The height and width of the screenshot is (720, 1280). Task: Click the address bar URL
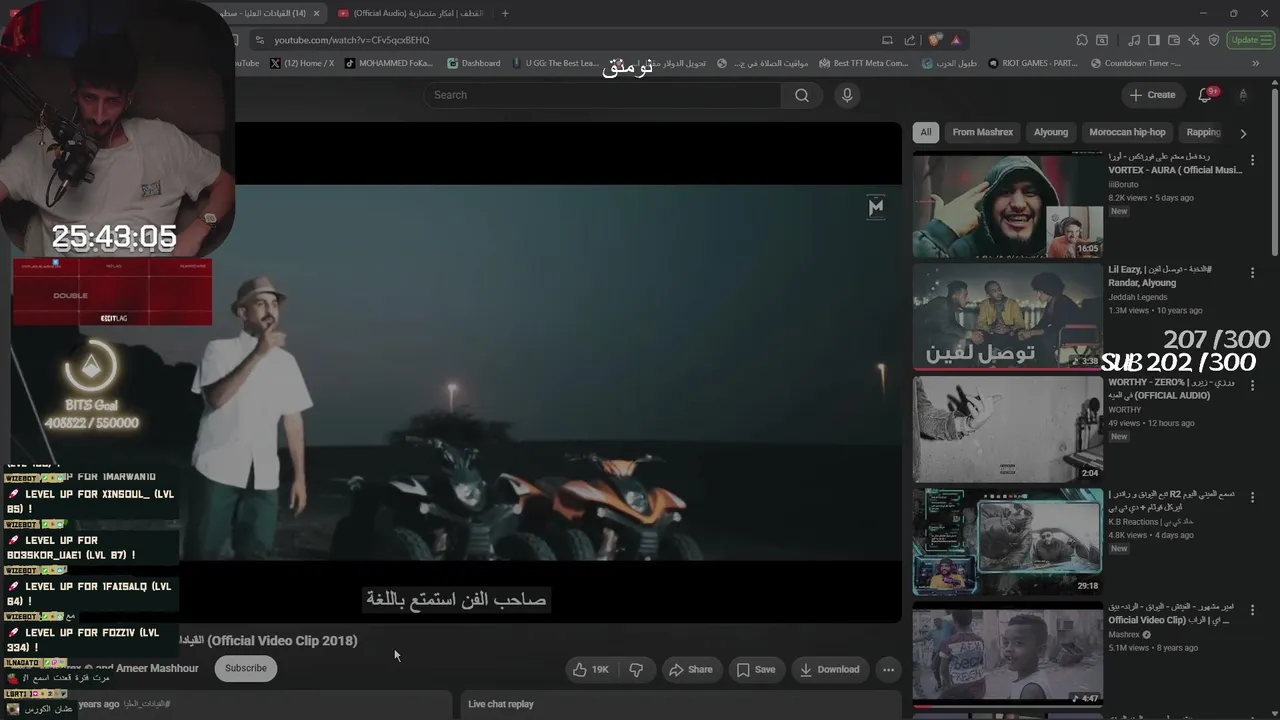click(x=352, y=40)
